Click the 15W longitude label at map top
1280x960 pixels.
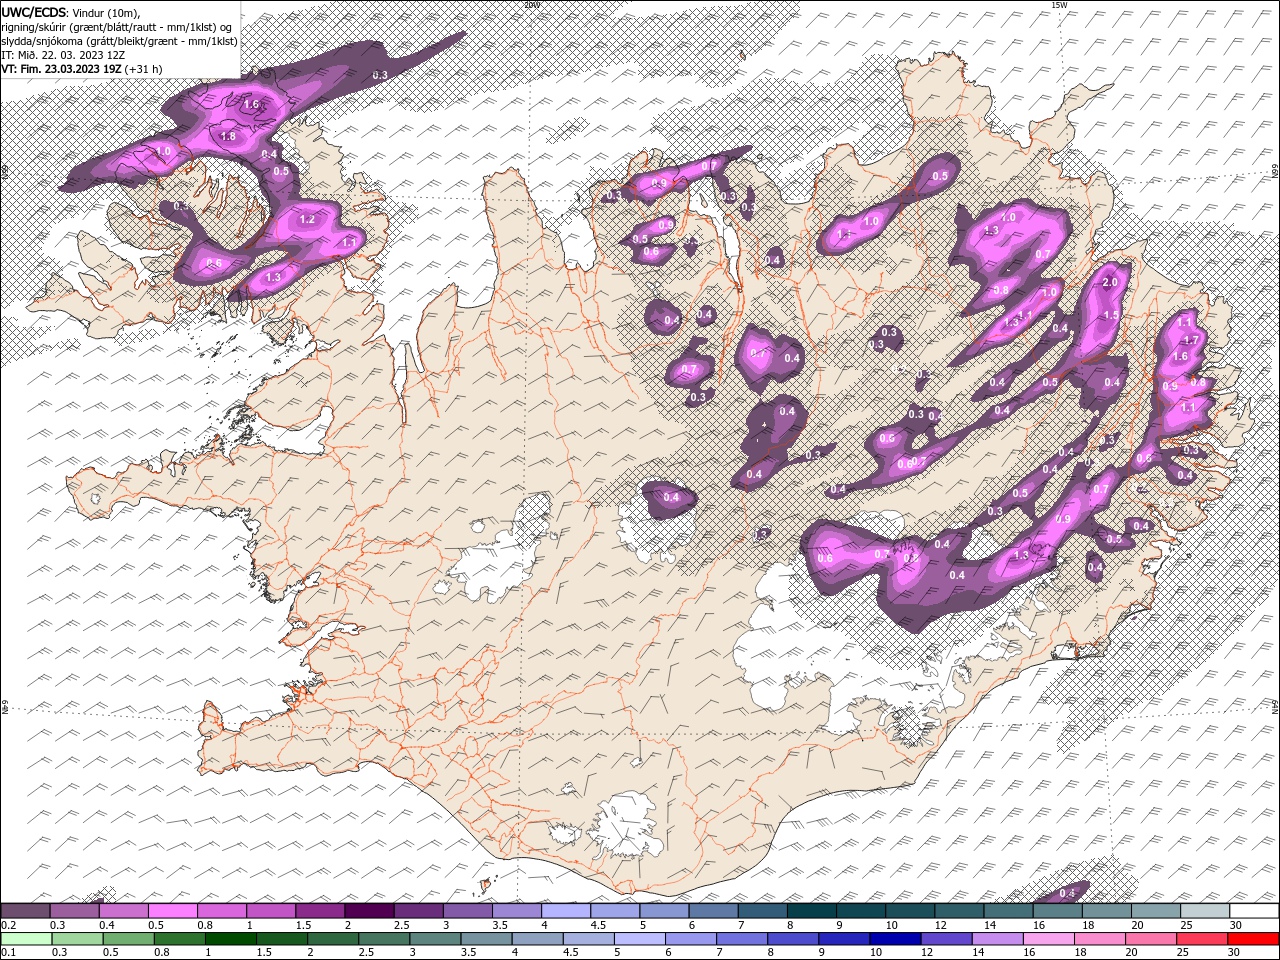pyautogui.click(x=1059, y=5)
